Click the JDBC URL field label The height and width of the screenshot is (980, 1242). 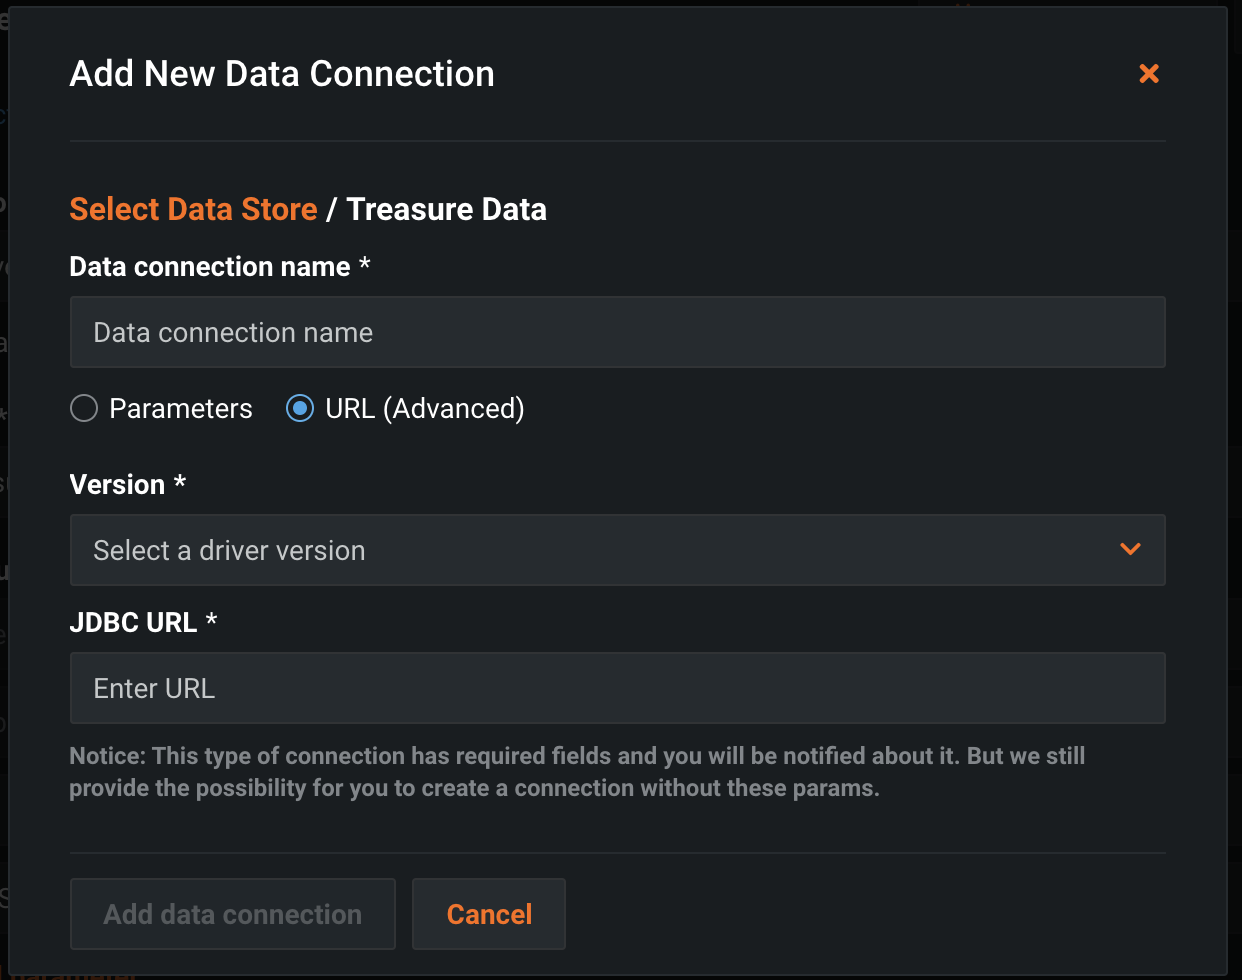click(133, 623)
